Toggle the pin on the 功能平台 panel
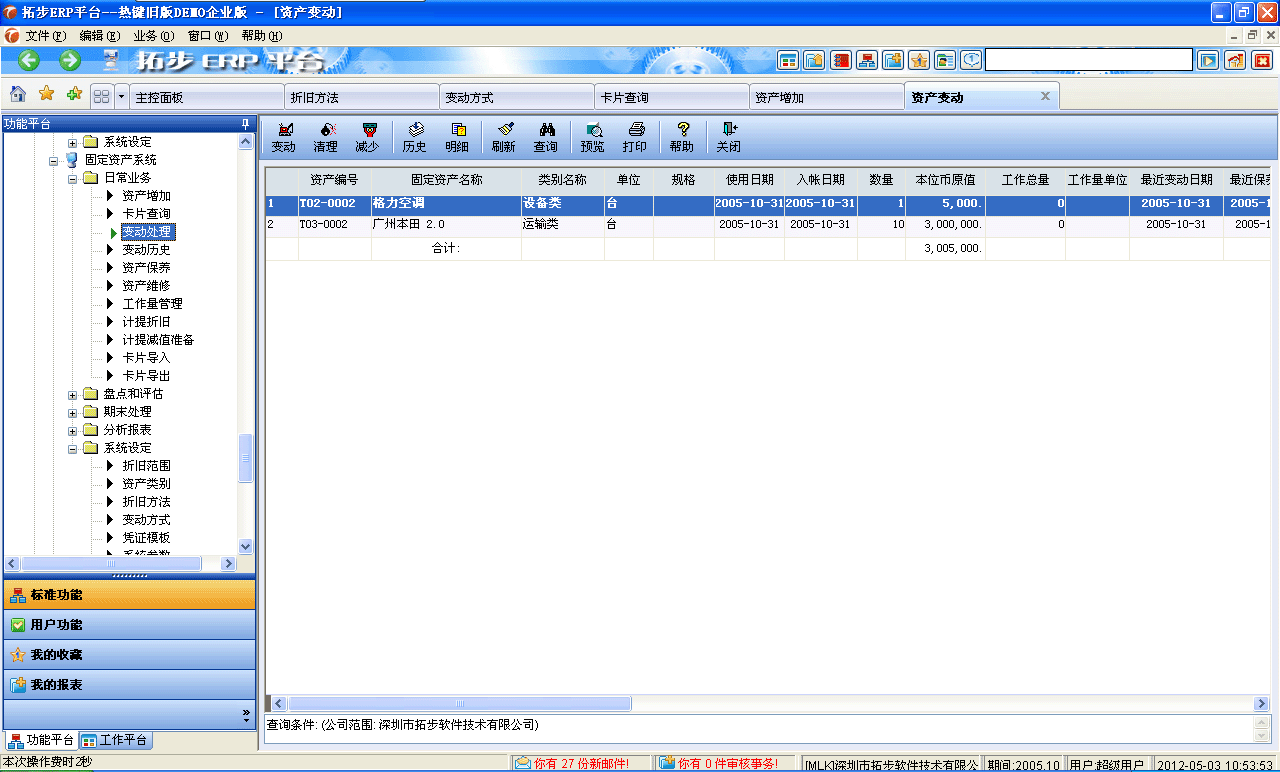1280x772 pixels. pyautogui.click(x=247, y=124)
